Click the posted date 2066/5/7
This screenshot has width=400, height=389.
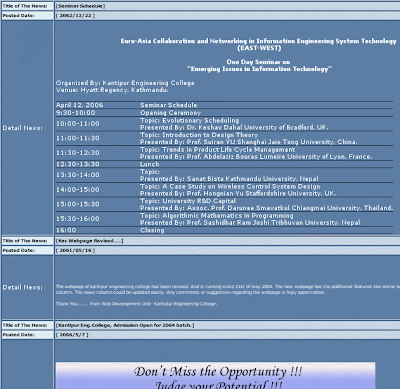72,335
